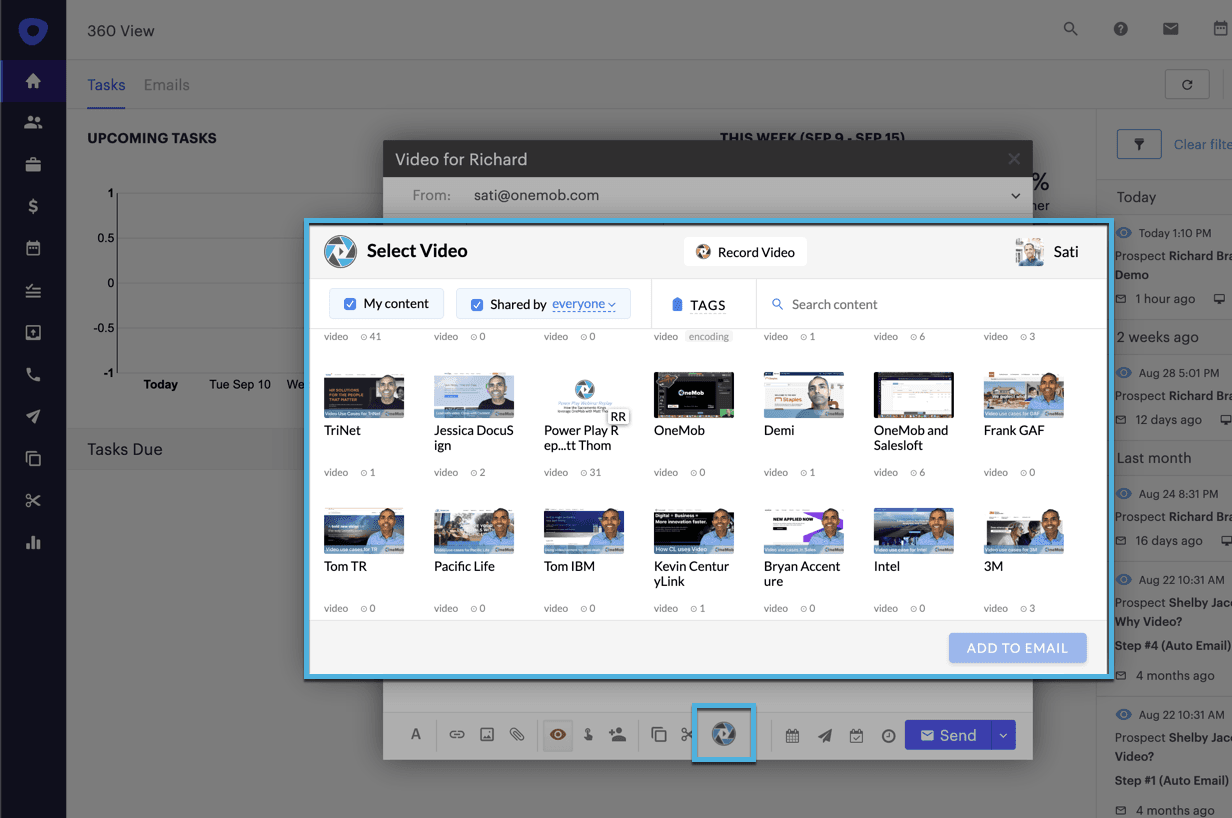Switch to the Emails tab

(166, 85)
